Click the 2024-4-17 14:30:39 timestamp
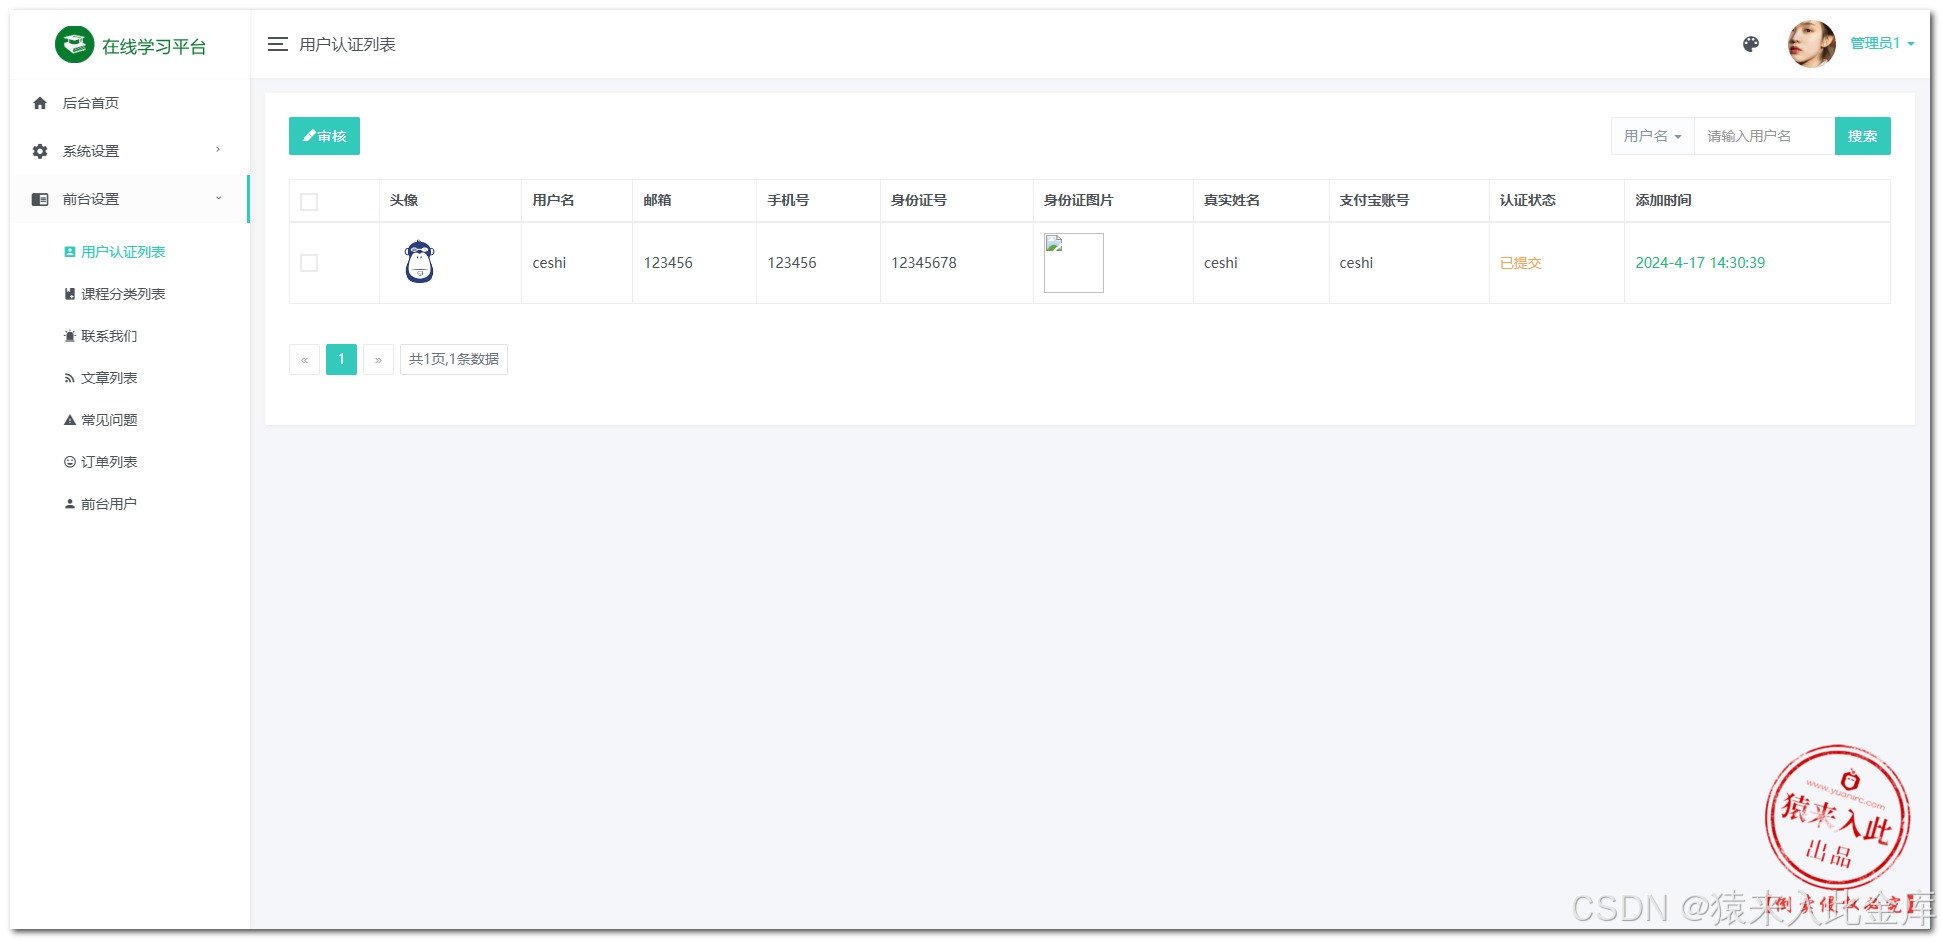This screenshot has width=1941, height=940. (x=1700, y=263)
